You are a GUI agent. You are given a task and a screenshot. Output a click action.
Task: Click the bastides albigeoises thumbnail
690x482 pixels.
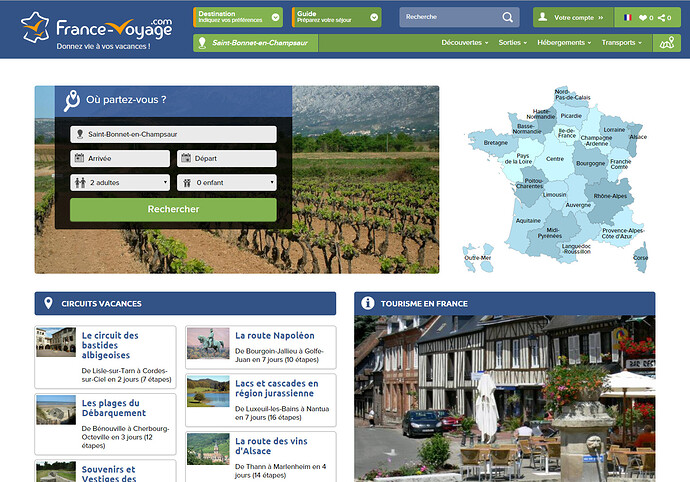tap(56, 342)
